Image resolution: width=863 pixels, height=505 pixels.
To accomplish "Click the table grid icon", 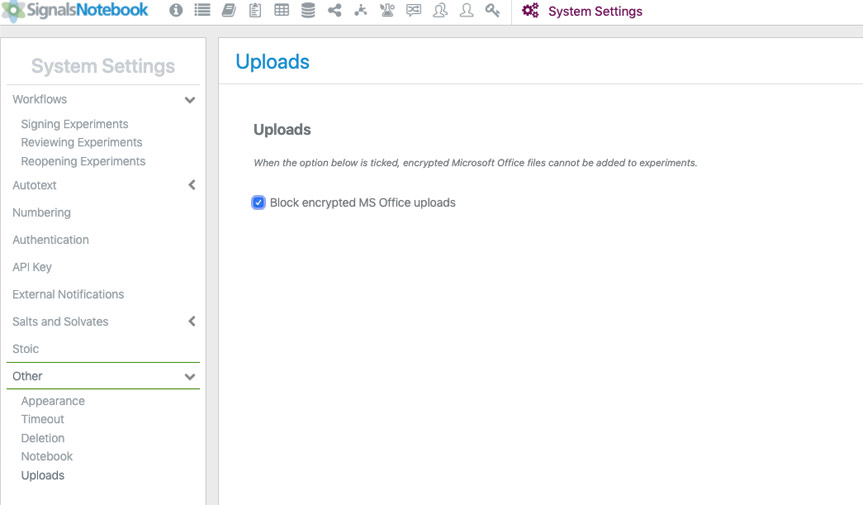I will 282,11.
